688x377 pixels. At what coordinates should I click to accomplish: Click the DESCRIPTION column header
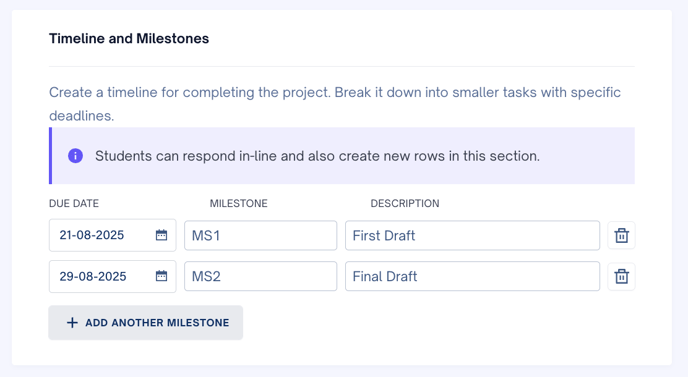pyautogui.click(x=405, y=203)
